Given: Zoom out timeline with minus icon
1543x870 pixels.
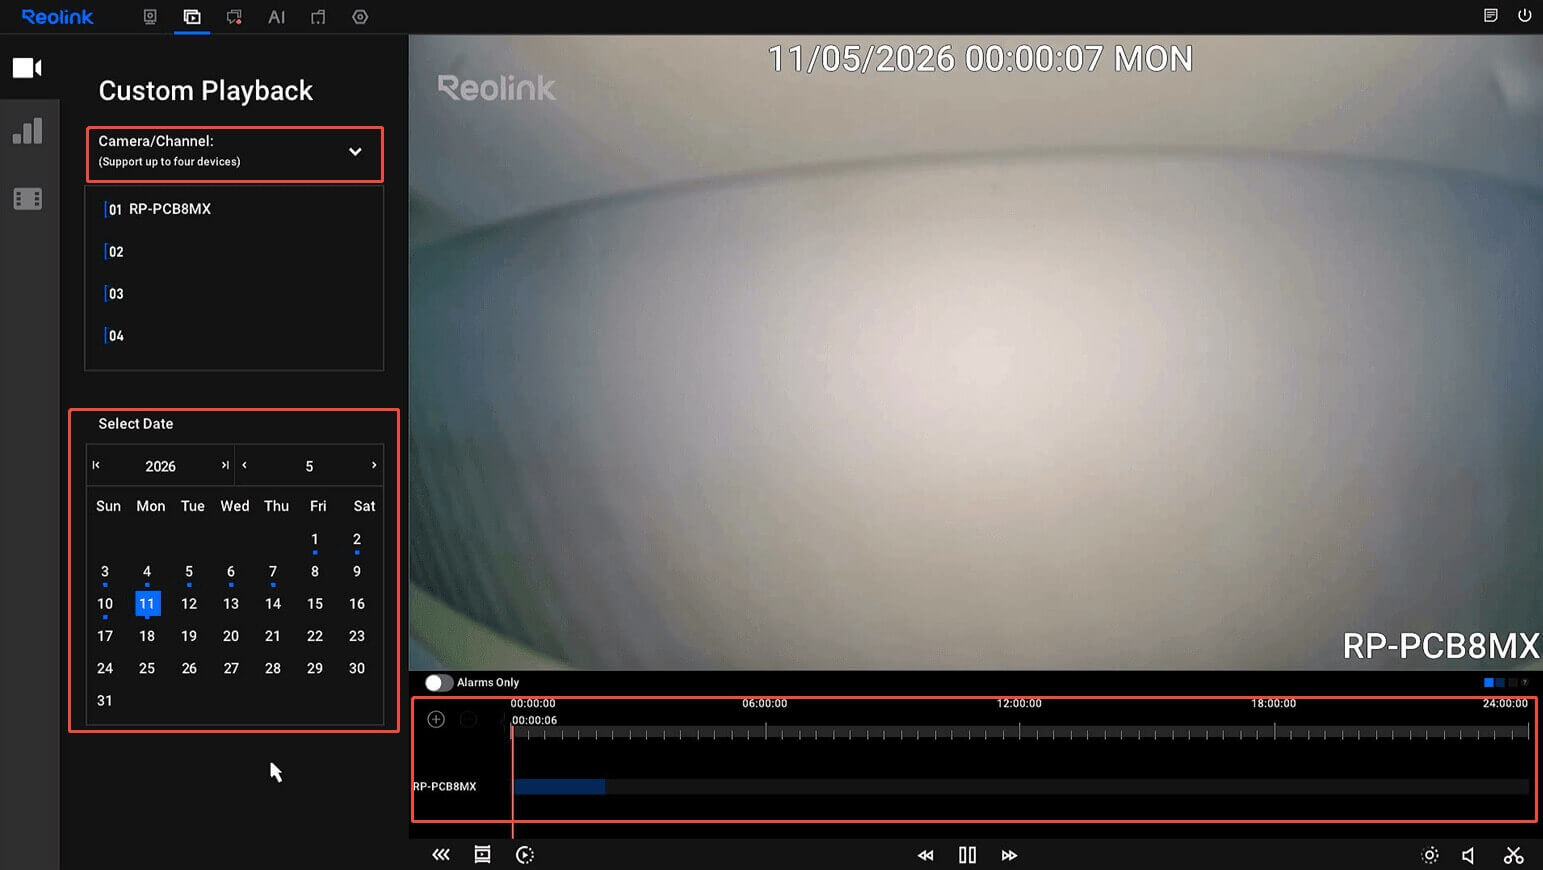Looking at the screenshot, I should point(468,719).
